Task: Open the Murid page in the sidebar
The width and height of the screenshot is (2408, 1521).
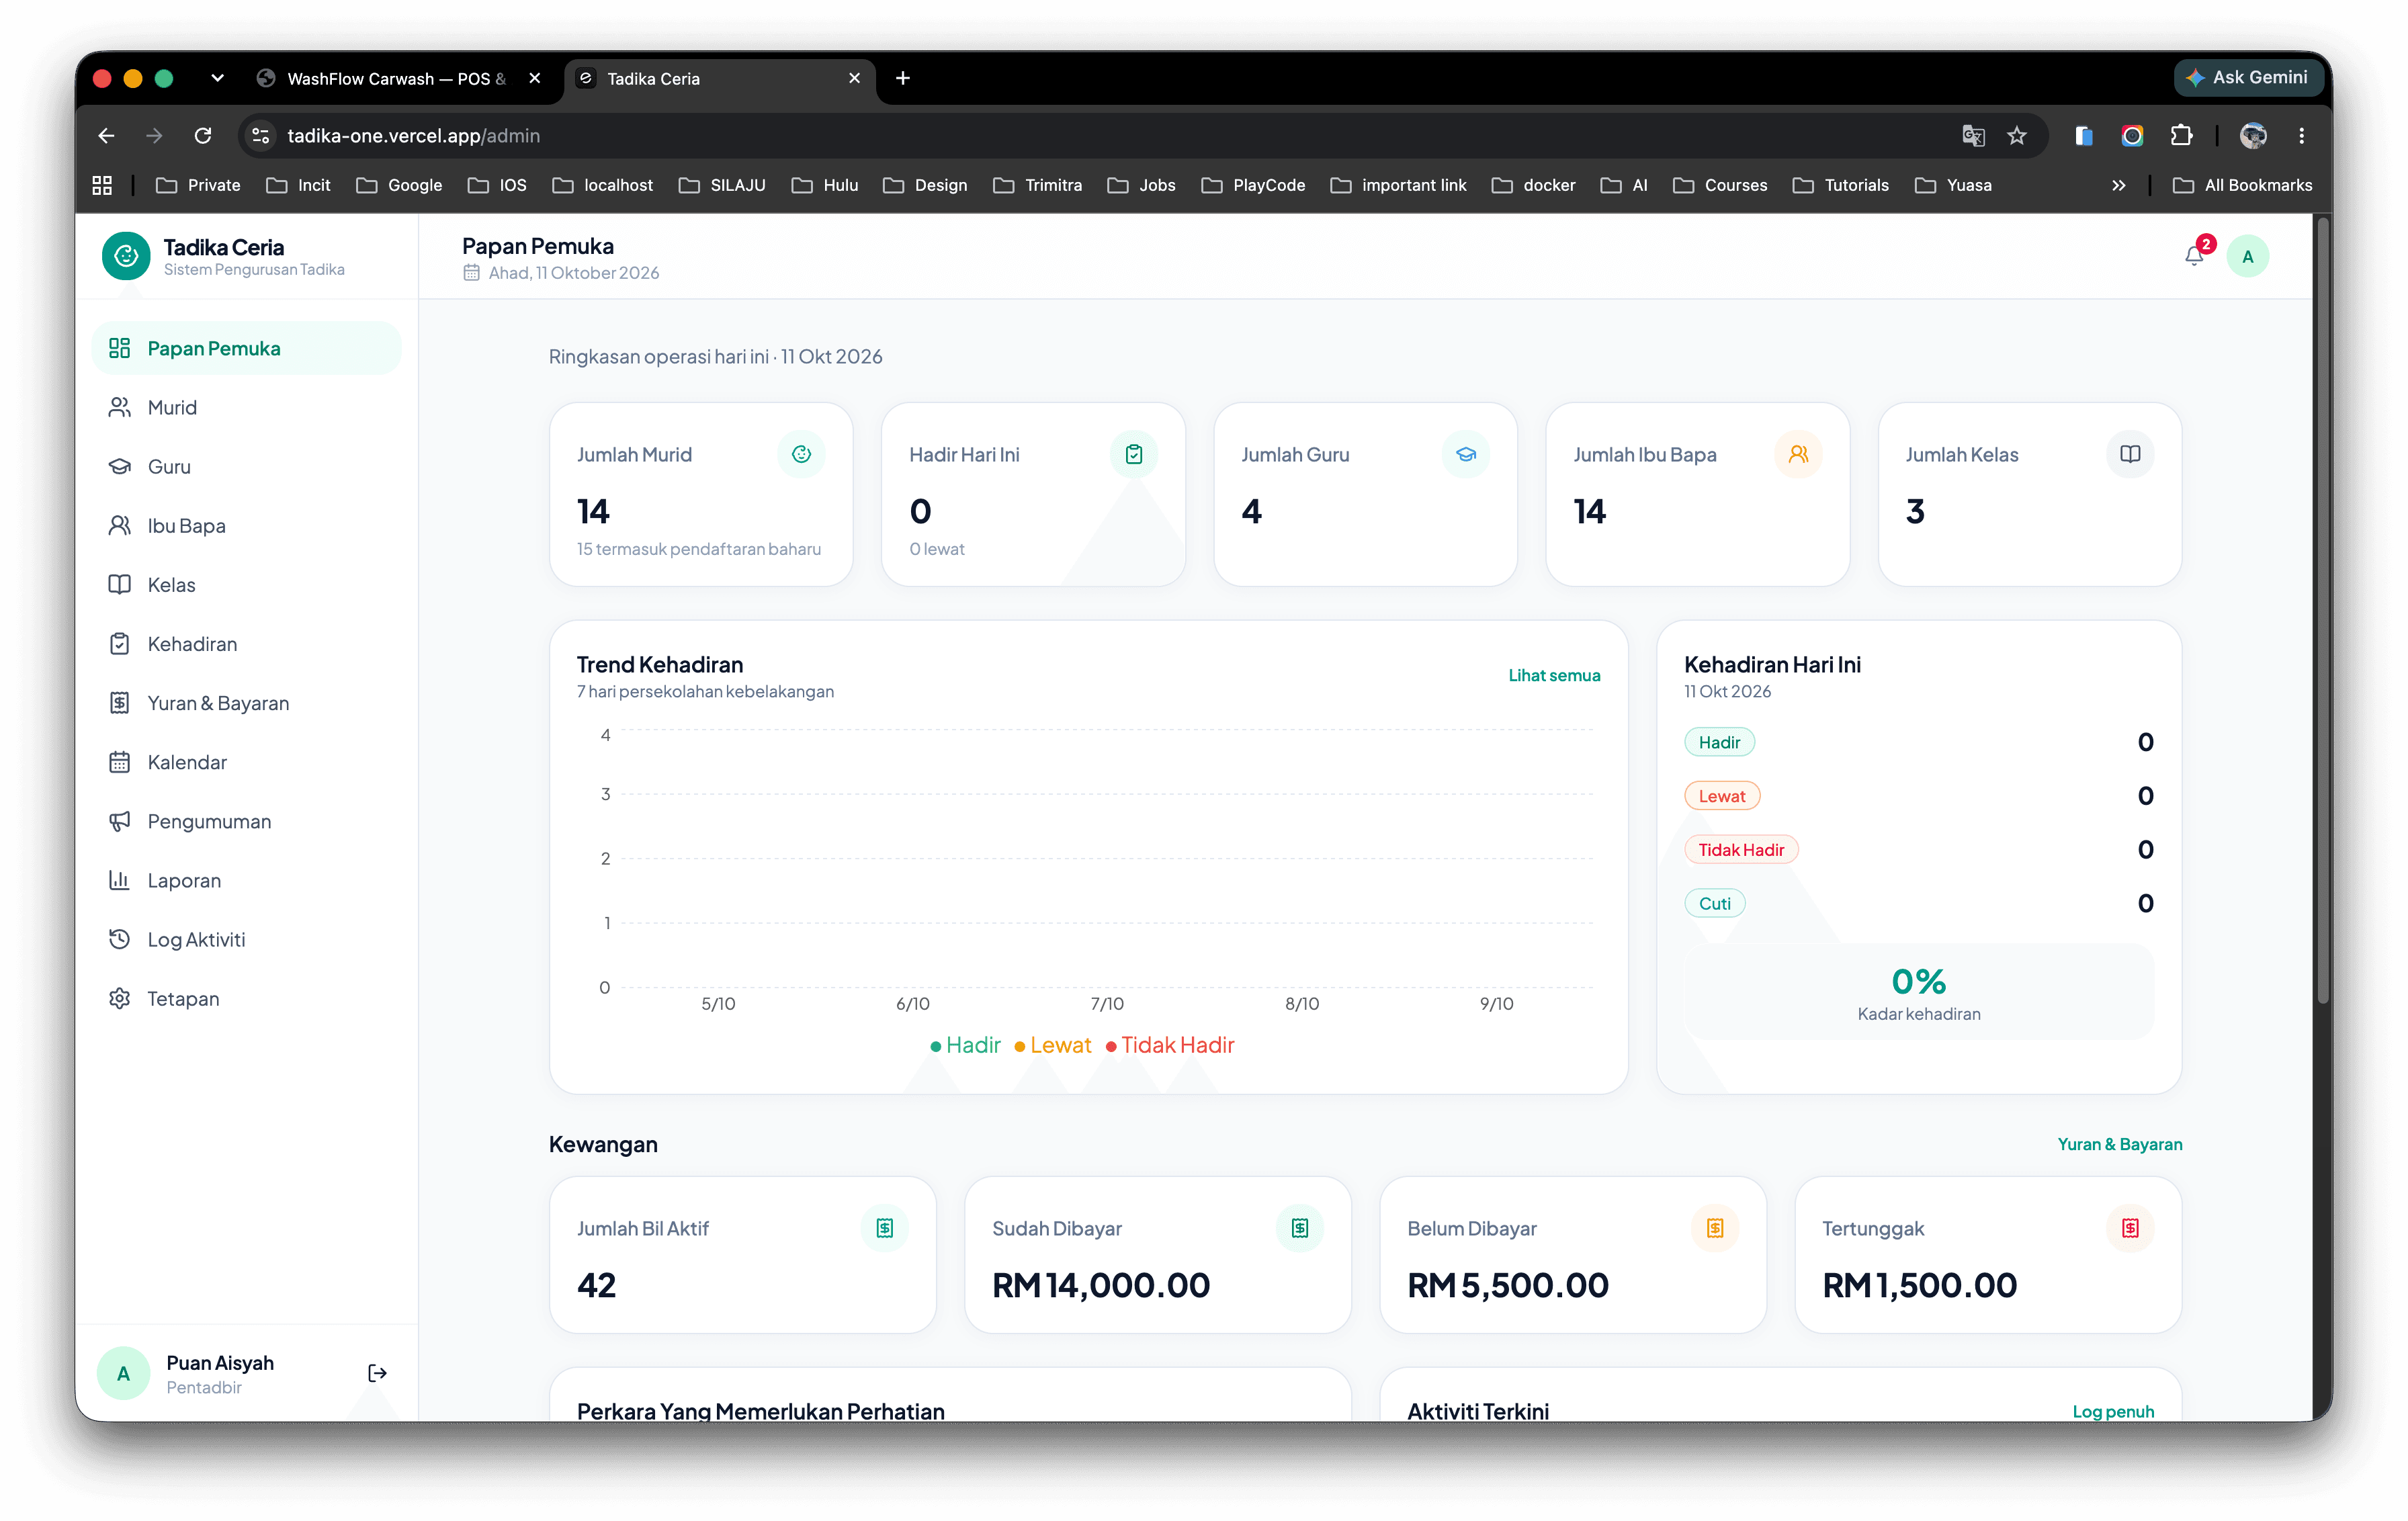Action: point(246,408)
